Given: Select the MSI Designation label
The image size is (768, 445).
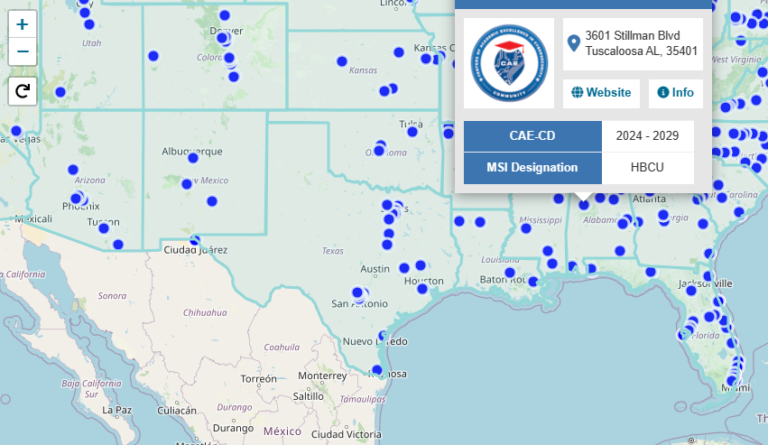Looking at the screenshot, I should click(532, 167).
